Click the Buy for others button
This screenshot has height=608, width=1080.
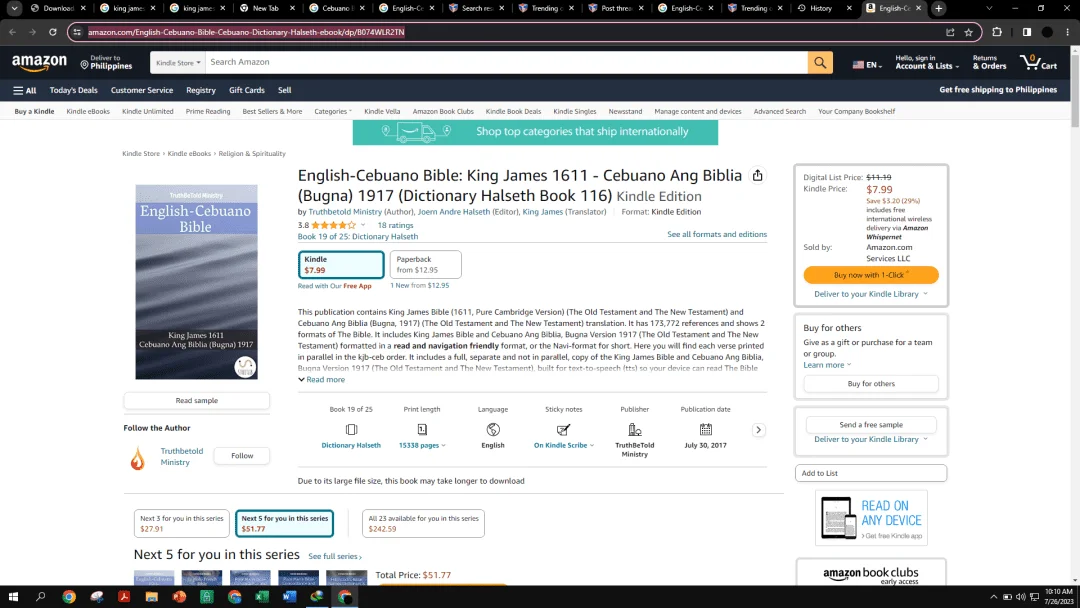tap(871, 384)
